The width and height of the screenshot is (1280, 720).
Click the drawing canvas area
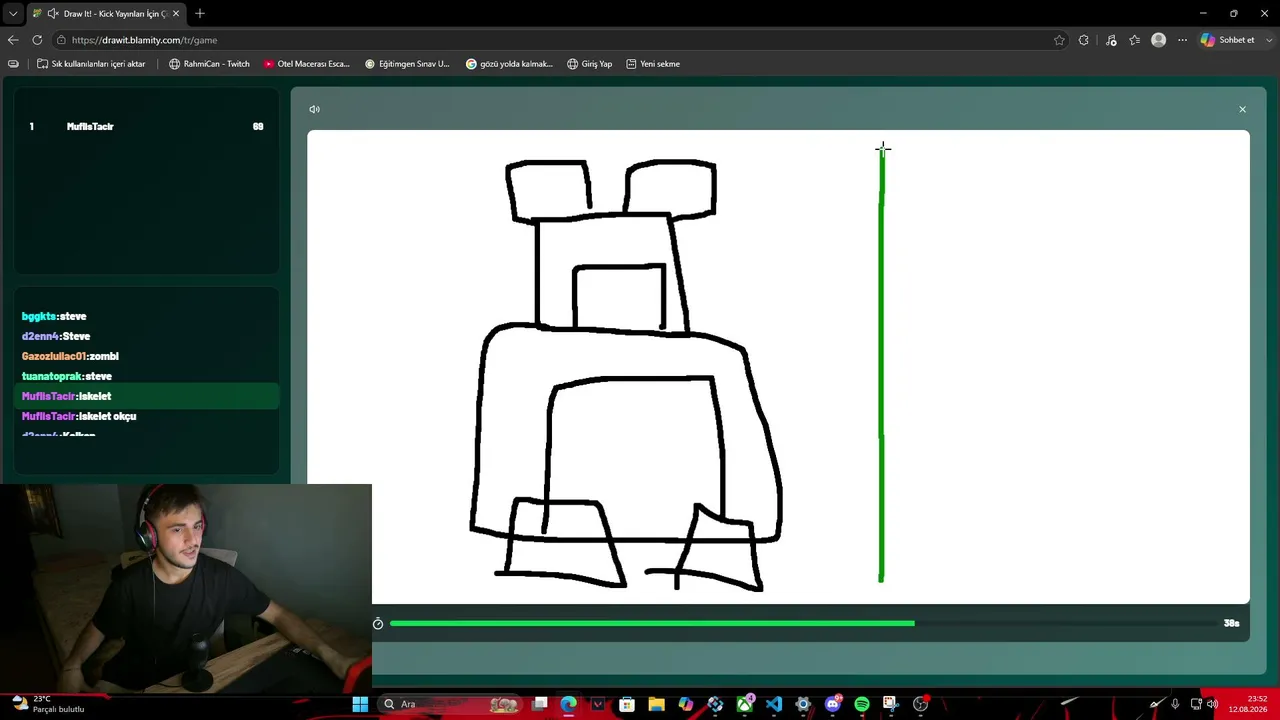(778, 367)
